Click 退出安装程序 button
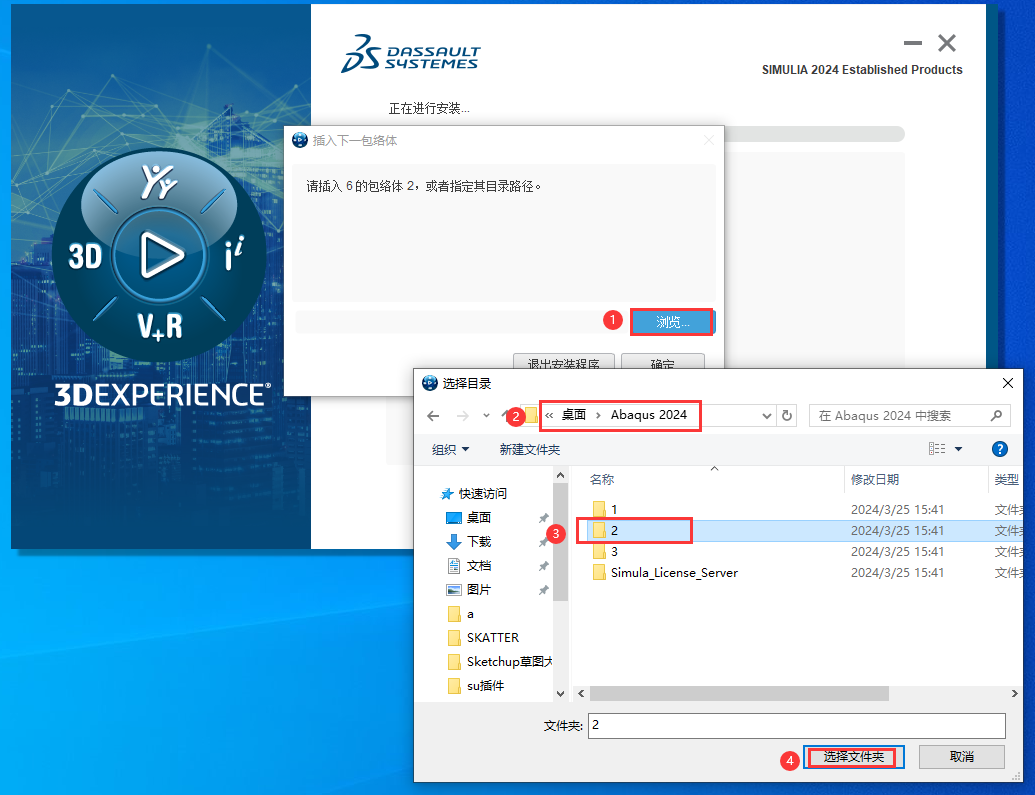Image resolution: width=1035 pixels, height=795 pixels. pos(564,363)
